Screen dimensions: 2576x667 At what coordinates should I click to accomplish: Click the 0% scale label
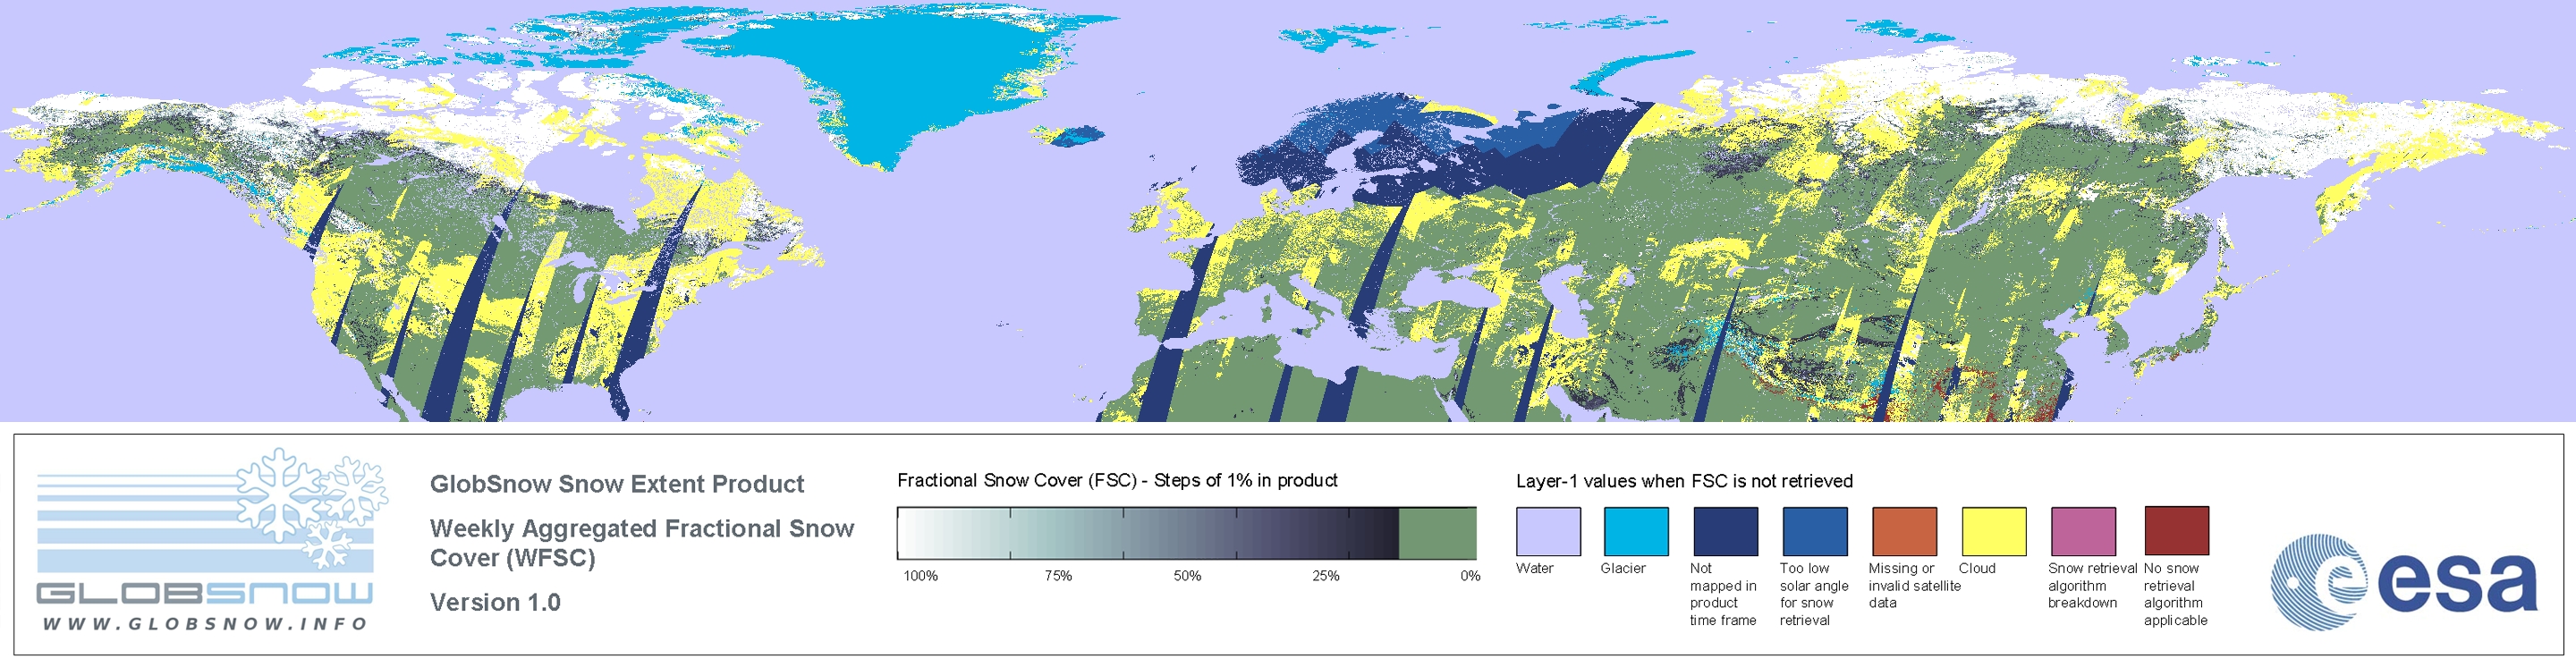pyautogui.click(x=1470, y=576)
